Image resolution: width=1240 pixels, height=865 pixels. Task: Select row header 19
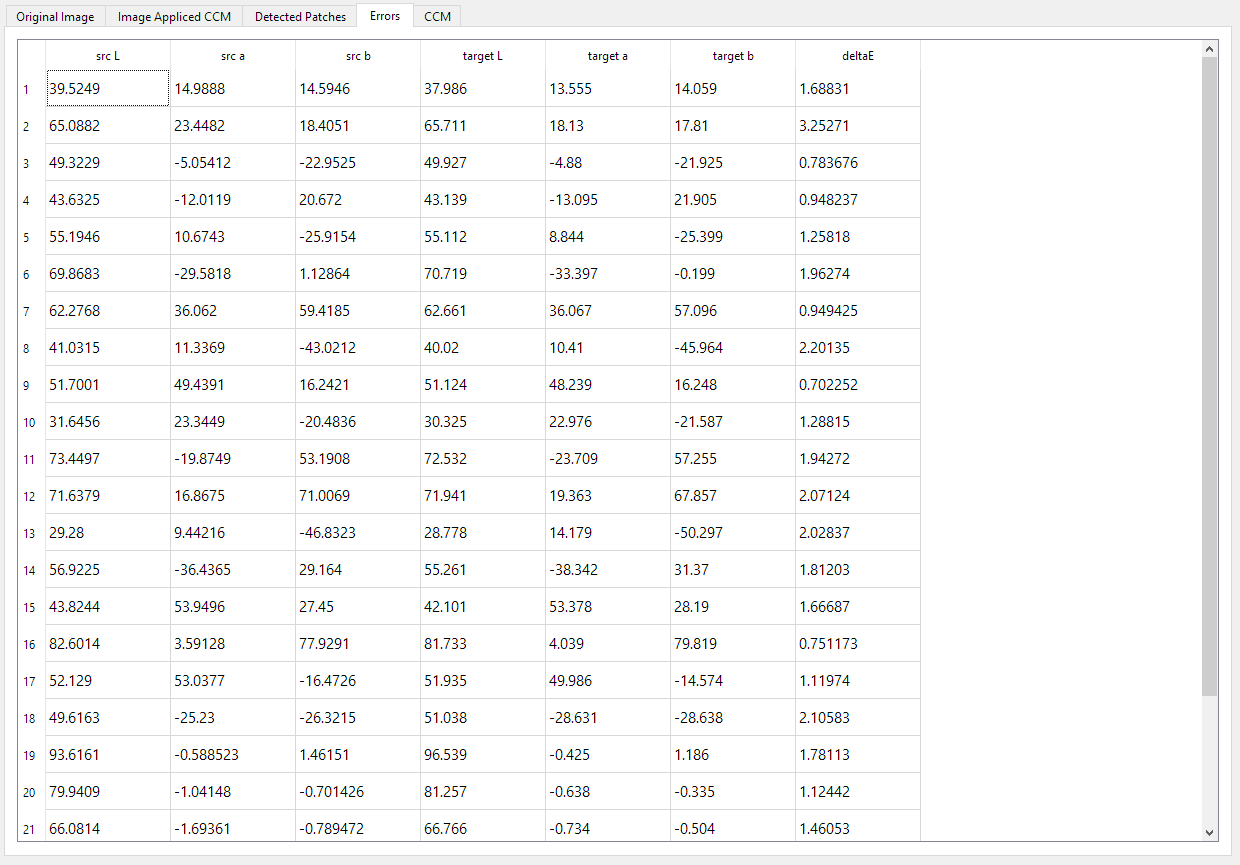click(x=32, y=755)
